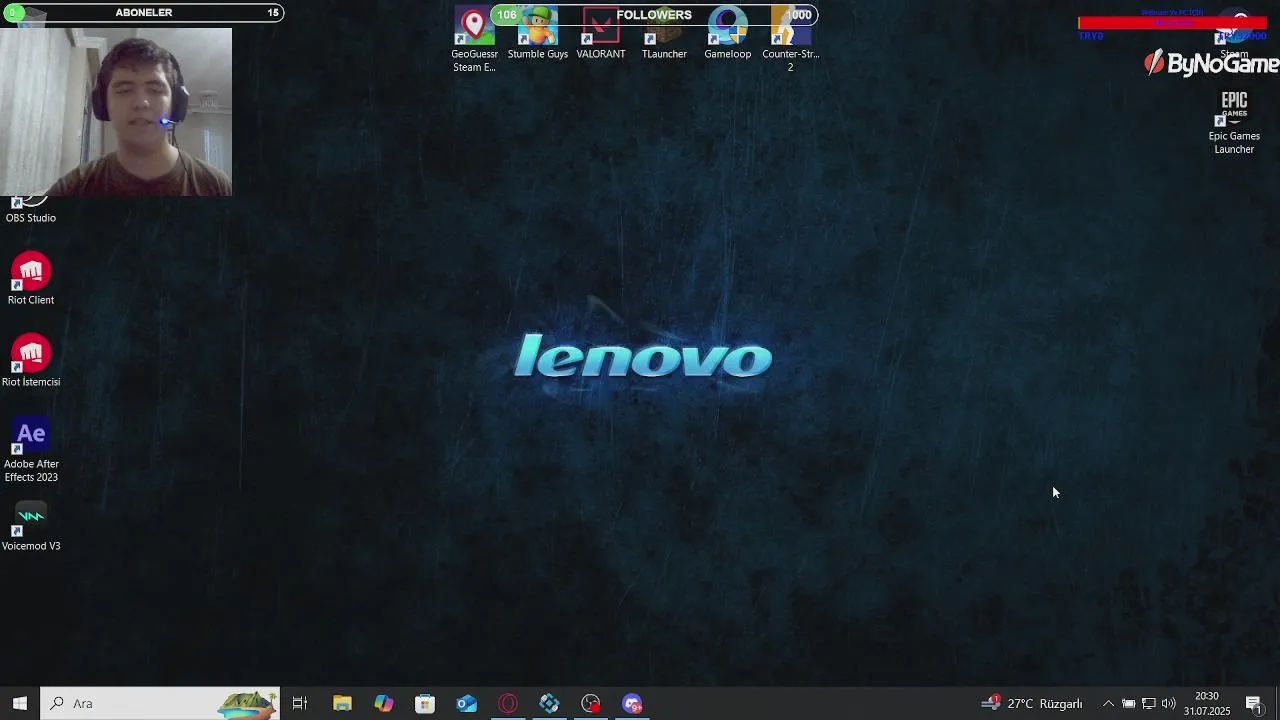
Task: Click the Ara search box
Action: click(x=162, y=703)
